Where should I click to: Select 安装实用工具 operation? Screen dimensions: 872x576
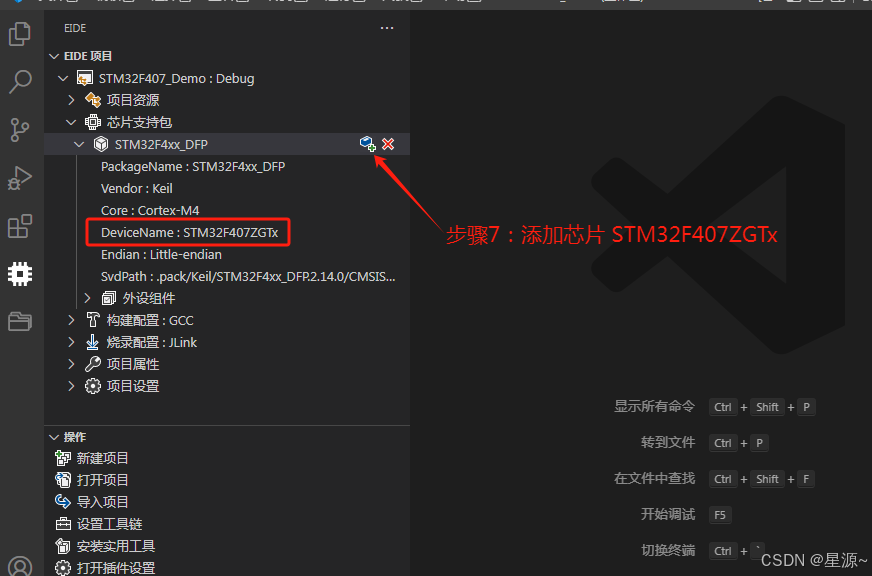[x=116, y=546]
